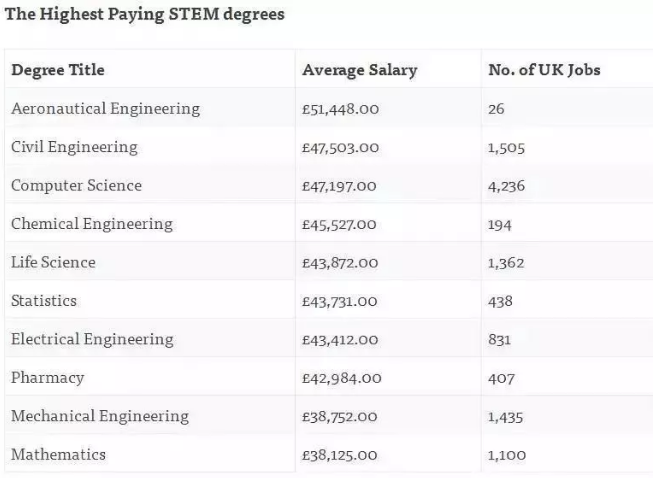
Task: Click the Degree Title column header
Action: pyautogui.click(x=58, y=70)
